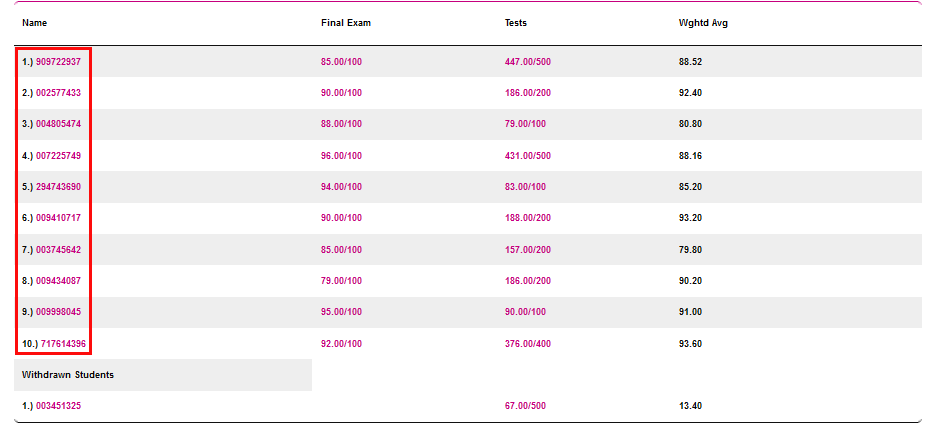Open the 85.00/100 Final Exam score in row 1

tap(341, 62)
